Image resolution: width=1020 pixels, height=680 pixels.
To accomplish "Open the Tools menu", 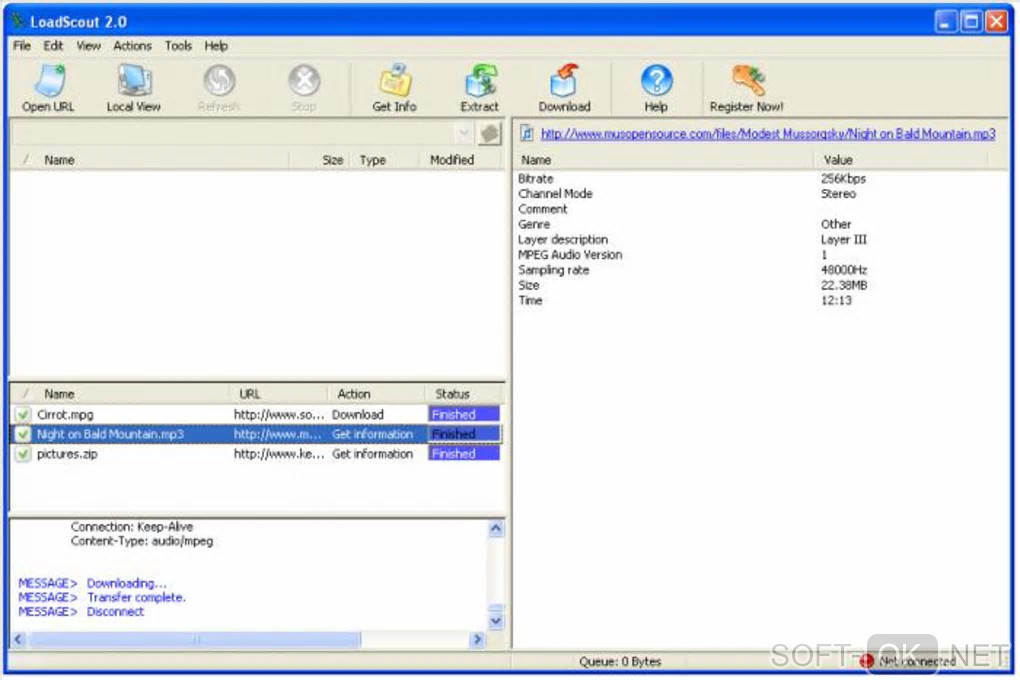I will pos(178,46).
